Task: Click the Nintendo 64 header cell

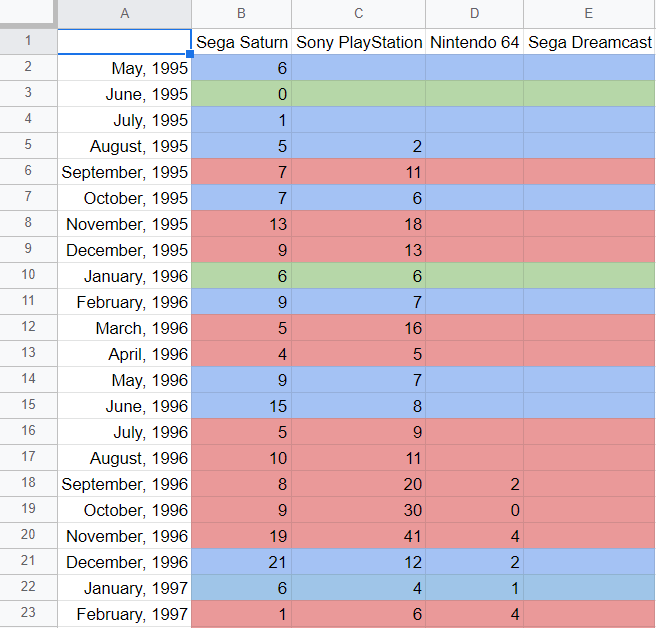Action: coord(474,42)
